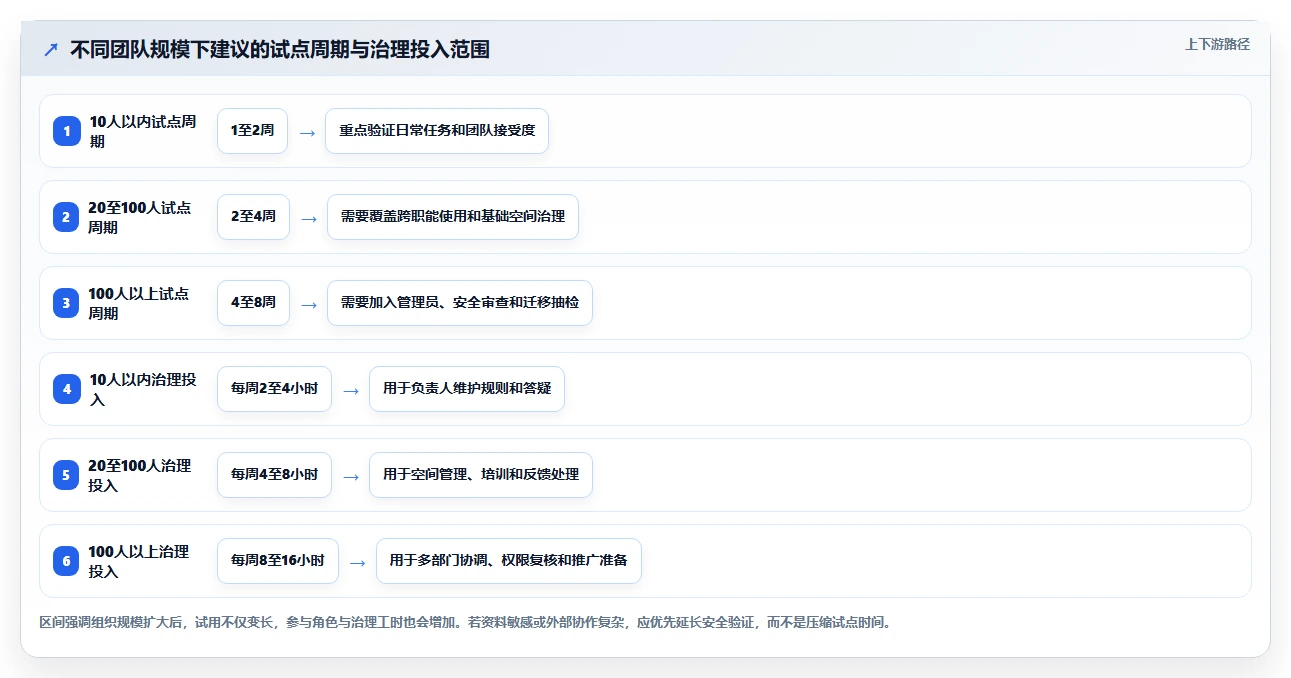Click the 每周8至16小时 value chip

[x=278, y=561]
